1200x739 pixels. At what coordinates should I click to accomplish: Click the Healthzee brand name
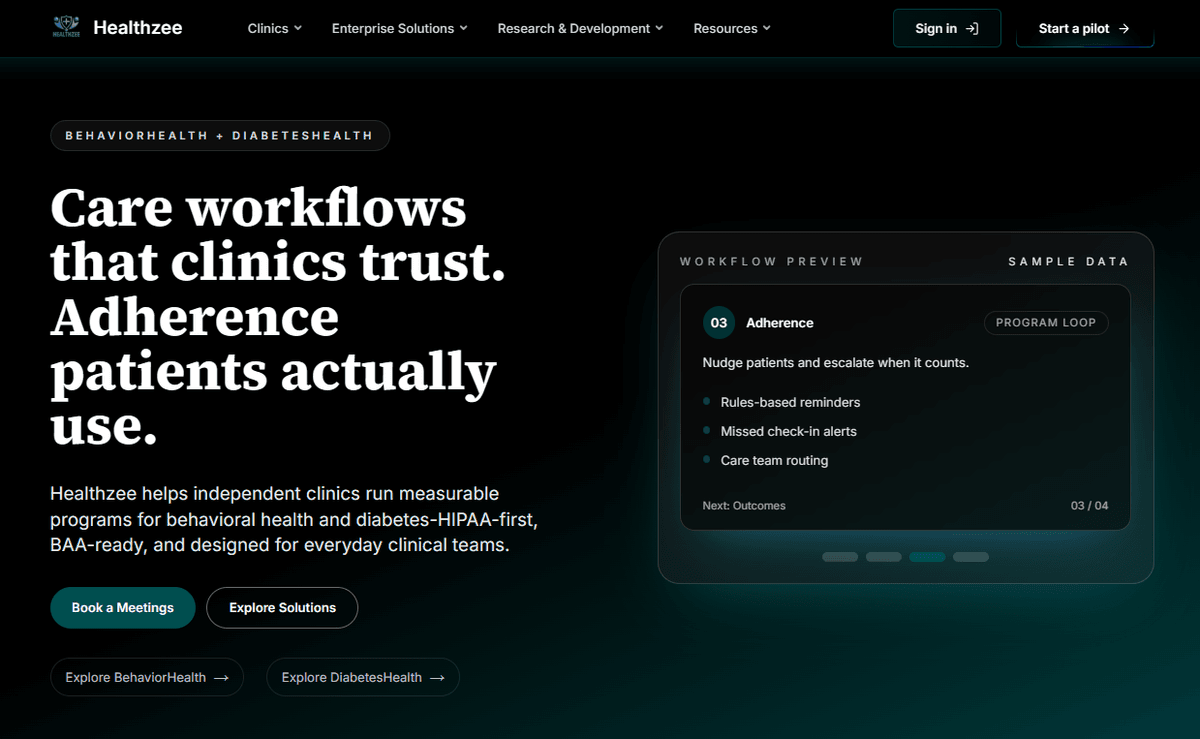[138, 28]
